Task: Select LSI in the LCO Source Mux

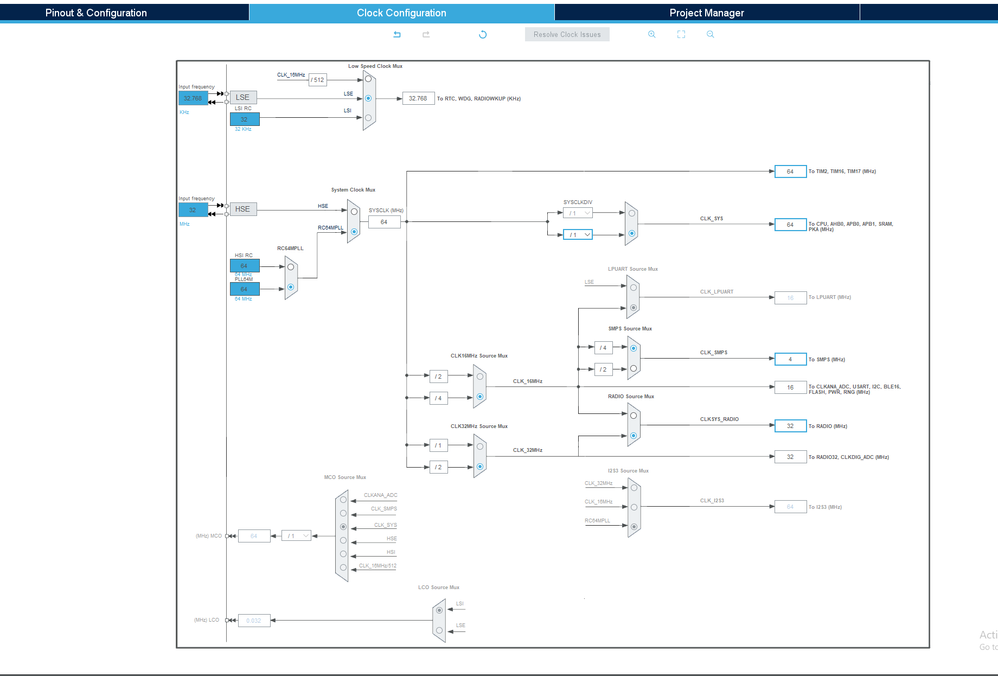Action: 439,610
